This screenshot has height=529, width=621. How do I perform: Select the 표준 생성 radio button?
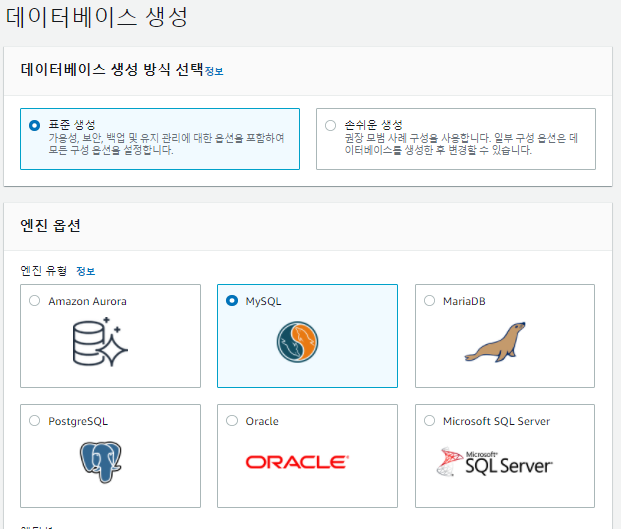(x=34, y=126)
